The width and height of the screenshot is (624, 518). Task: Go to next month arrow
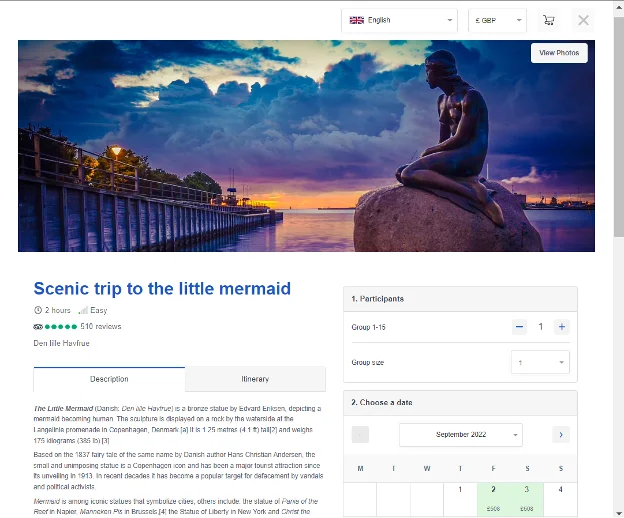(x=561, y=434)
